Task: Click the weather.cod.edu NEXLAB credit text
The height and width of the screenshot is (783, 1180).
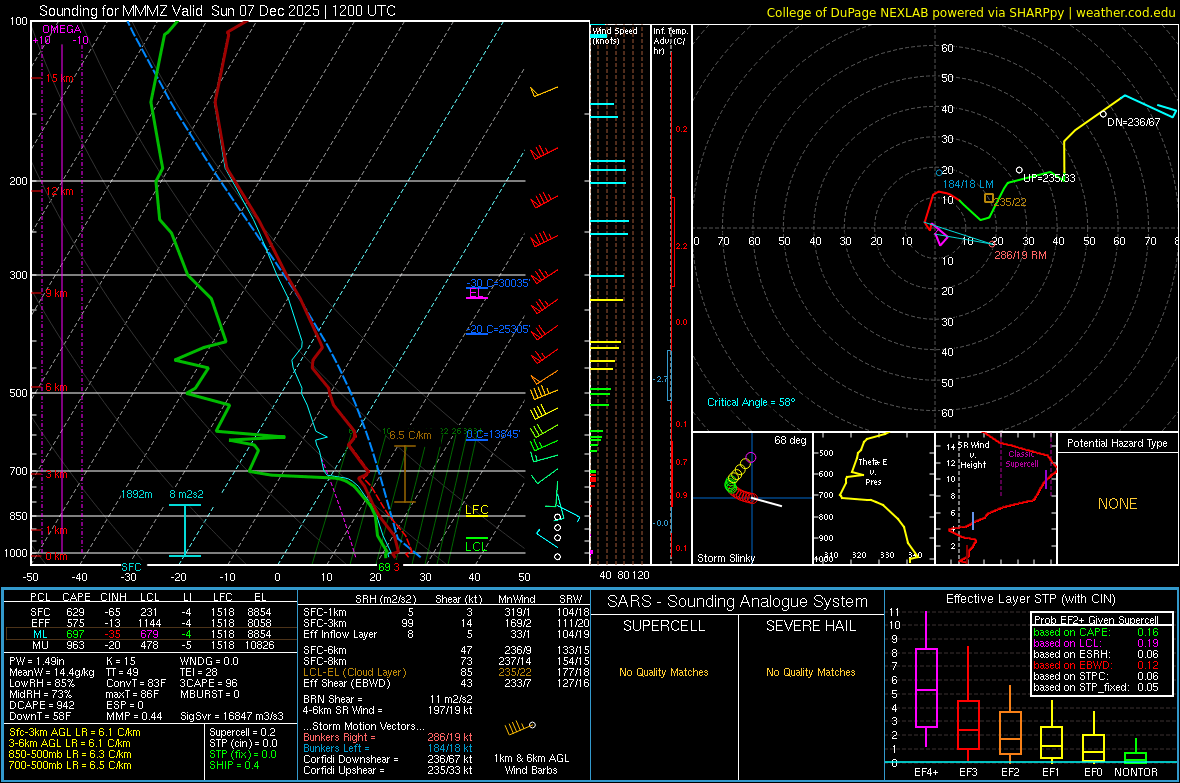Action: (971, 12)
